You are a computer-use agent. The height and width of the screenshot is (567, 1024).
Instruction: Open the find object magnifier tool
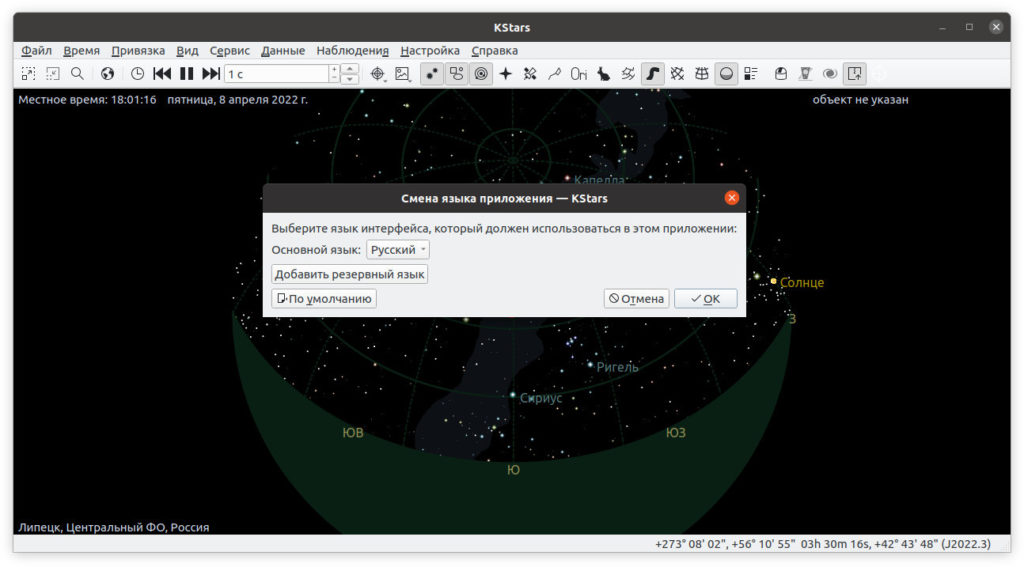[77, 74]
